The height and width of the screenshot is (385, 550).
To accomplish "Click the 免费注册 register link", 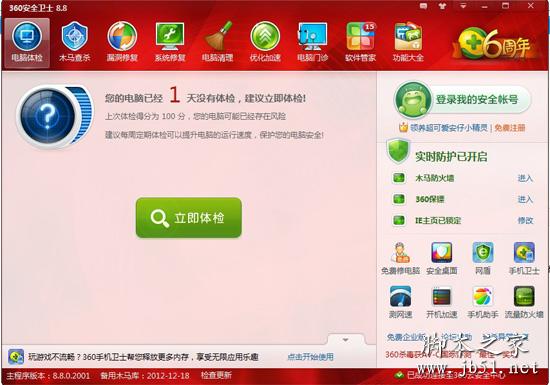I will pyautogui.click(x=510, y=128).
